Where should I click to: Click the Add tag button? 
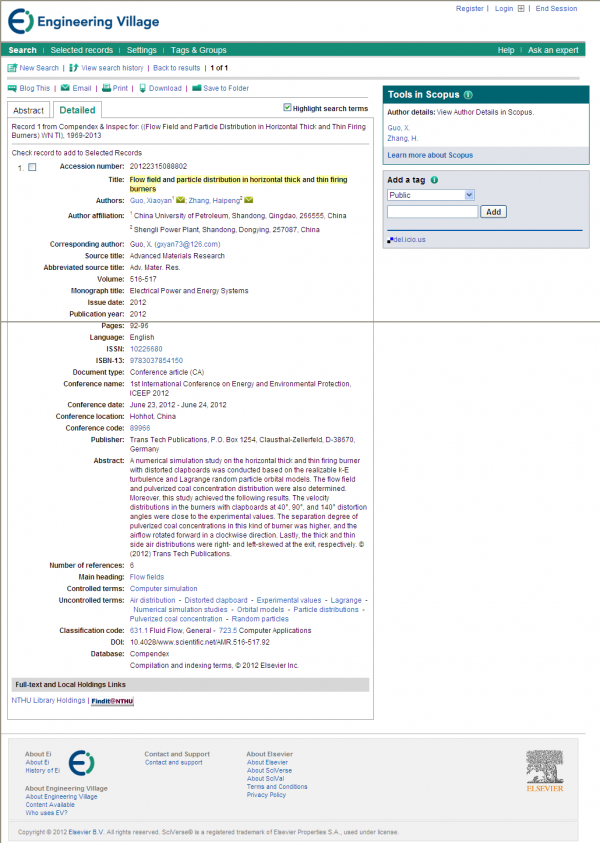click(x=494, y=212)
